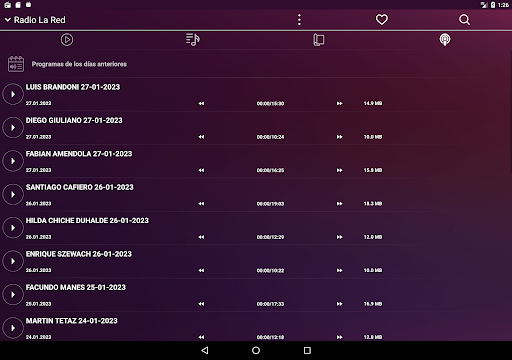Play LUIS BRANDONI 27-01-2023 episode
The width and height of the screenshot is (512, 360).
tap(13, 94)
